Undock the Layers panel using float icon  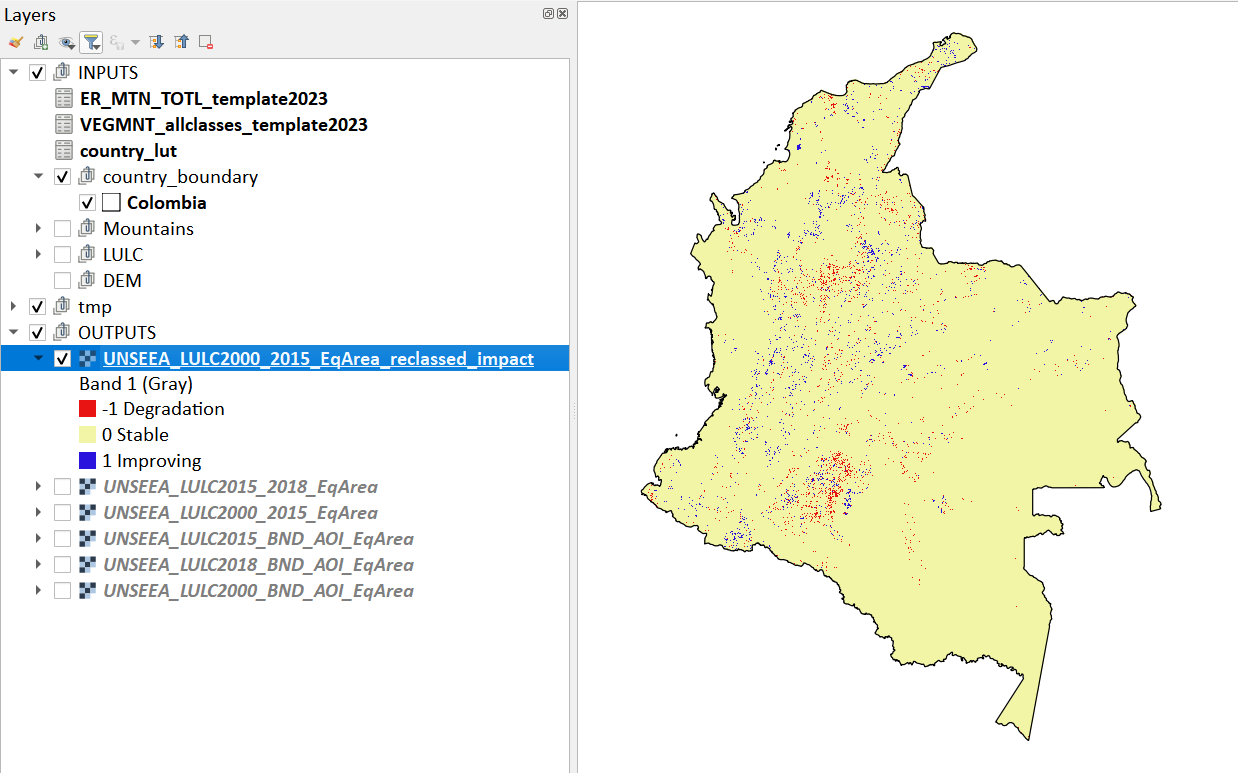pyautogui.click(x=548, y=14)
